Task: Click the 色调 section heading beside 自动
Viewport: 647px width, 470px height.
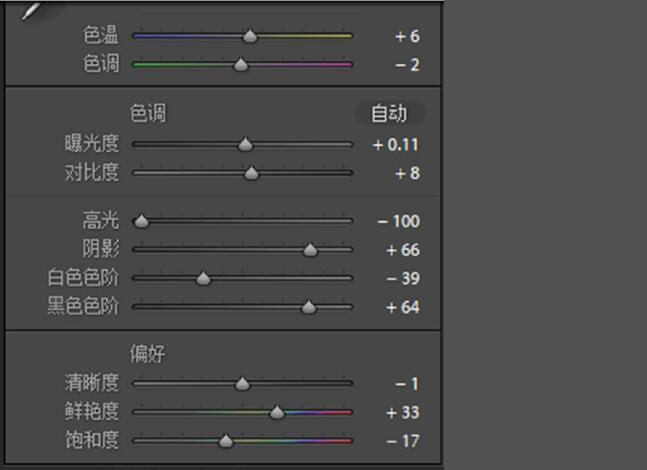Action: coord(148,113)
